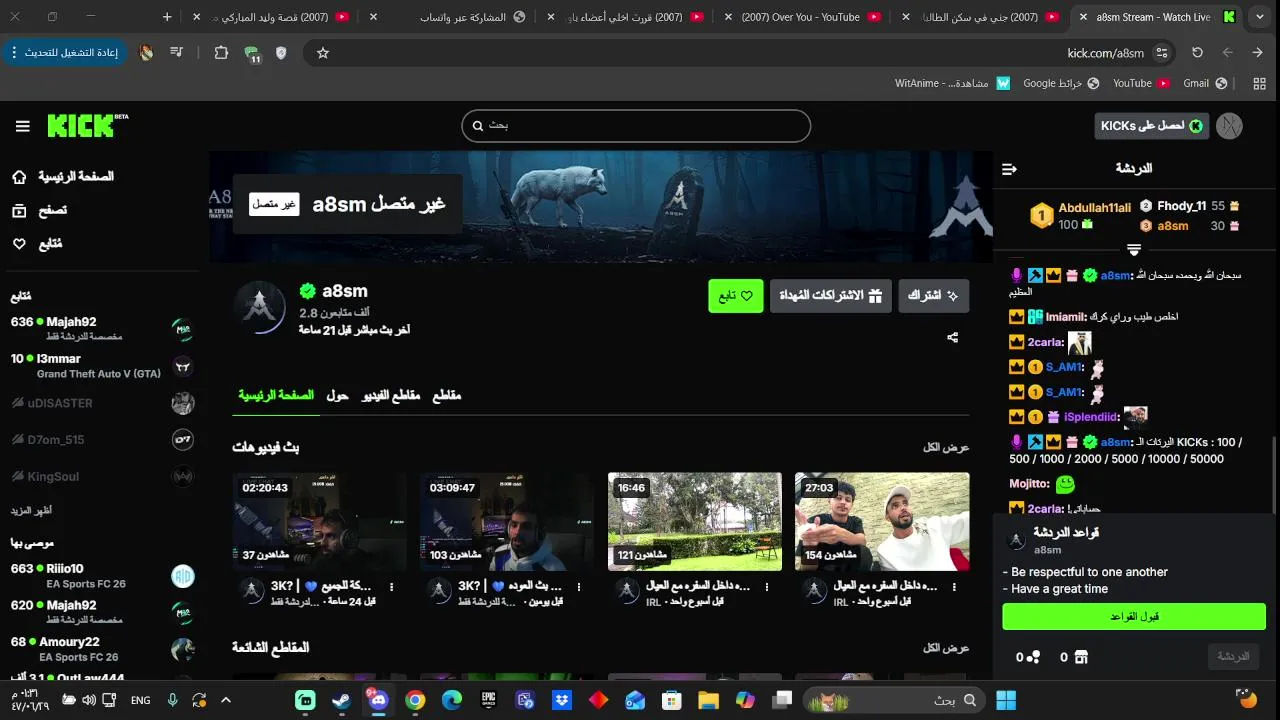Viewport: 1280px width, 720px height.
Task: Open uDISASTER channel in sidebar
Action: click(x=102, y=403)
